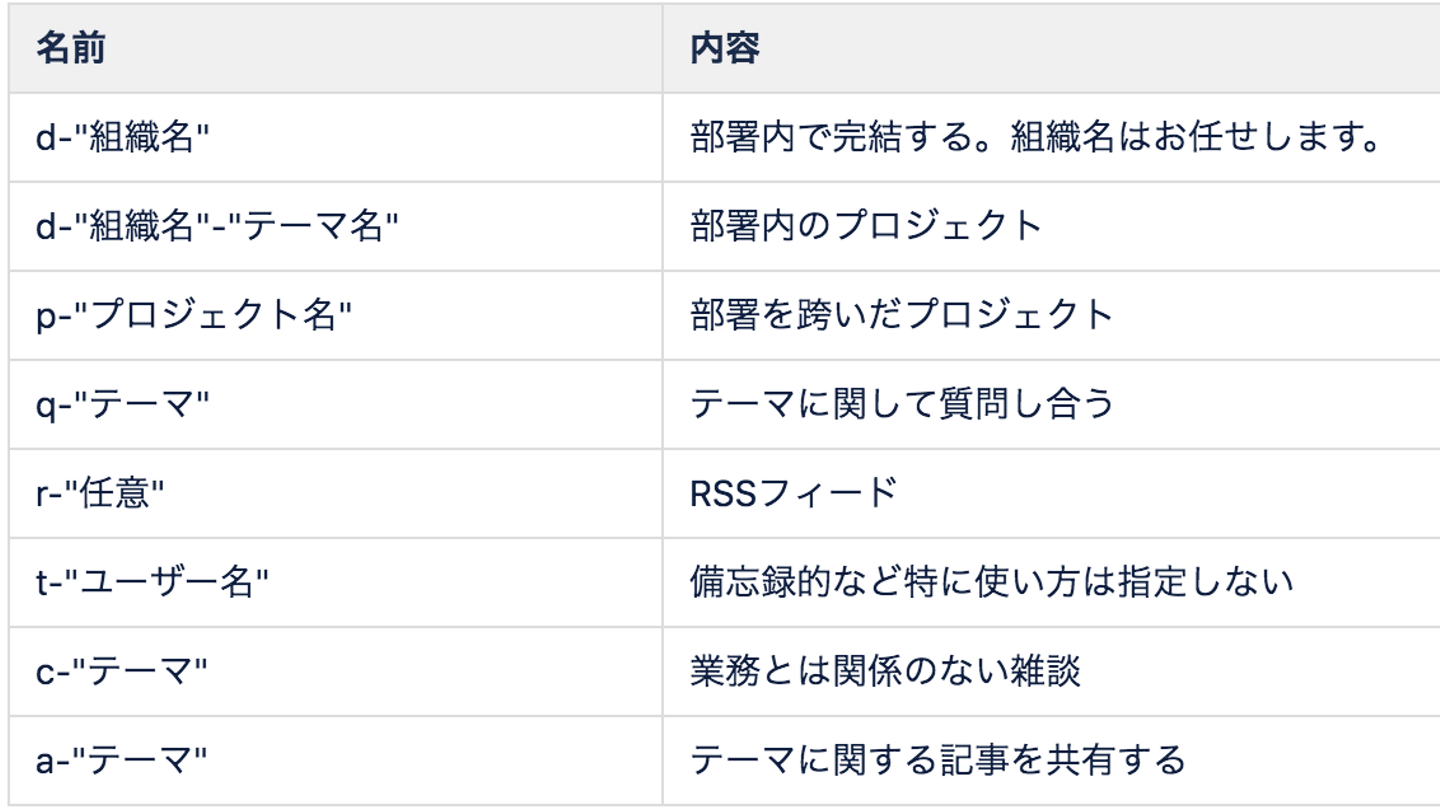This screenshot has height=809, width=1440.
Task: Select the a-"テーマ" name cell
Action: point(122,761)
